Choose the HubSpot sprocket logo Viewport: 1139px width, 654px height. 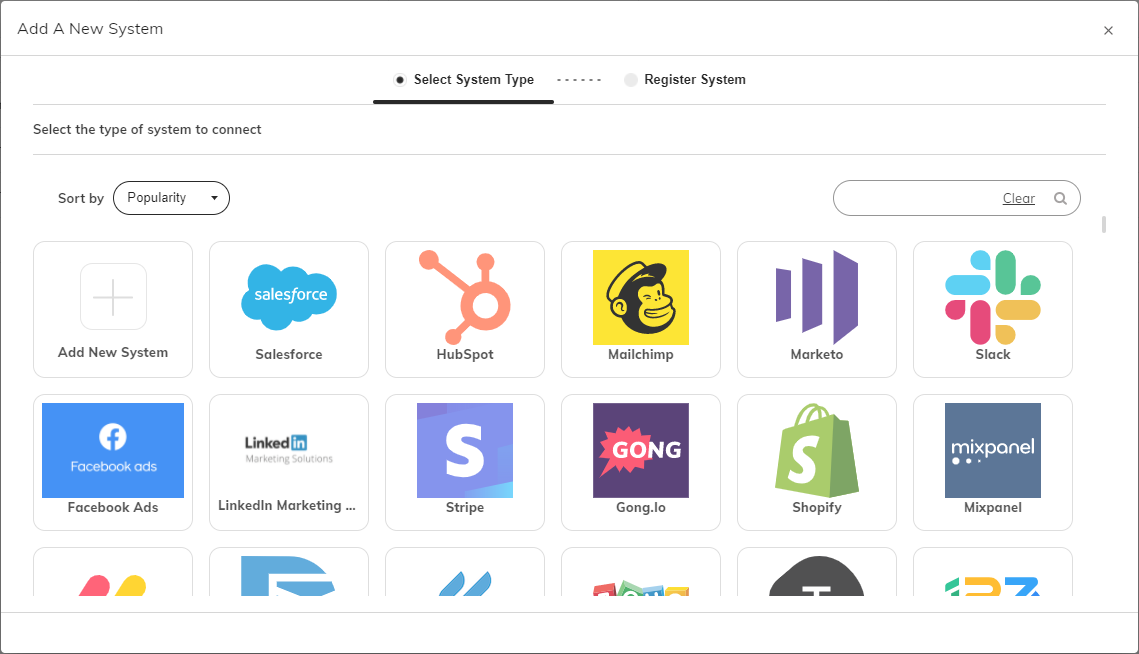(465, 297)
